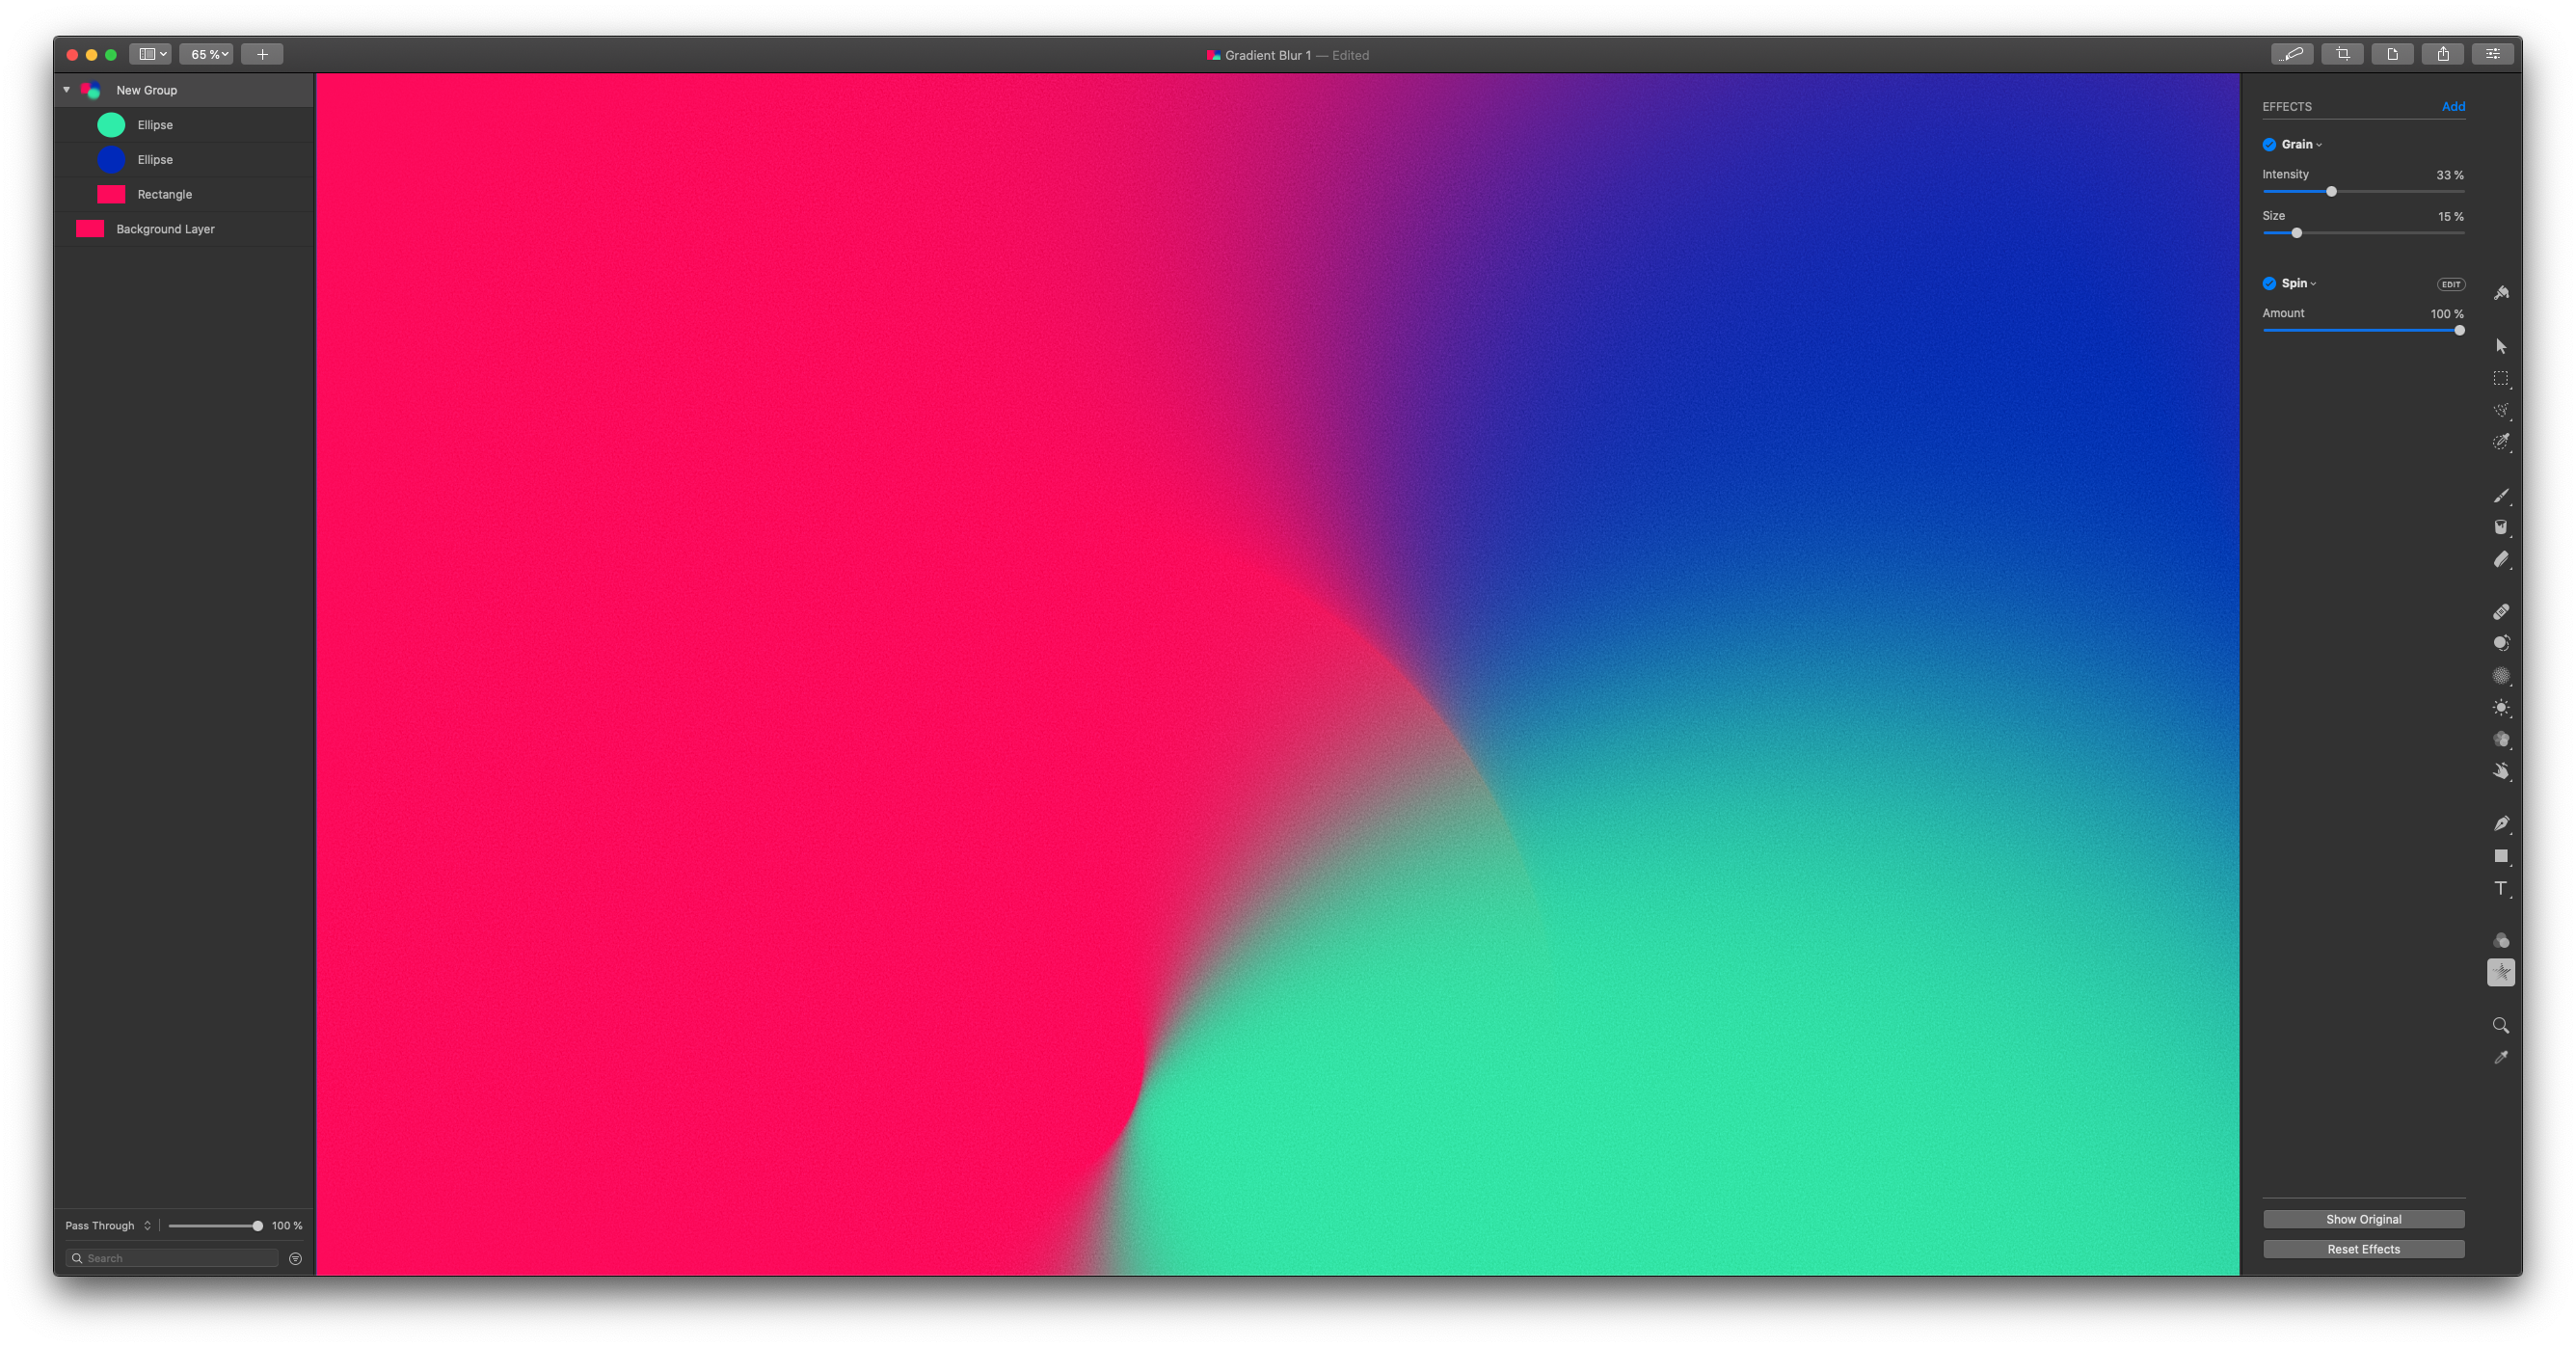Select the eyedropper color picker tool
Screen dimensions: 2576x1347
[x=2501, y=1056]
